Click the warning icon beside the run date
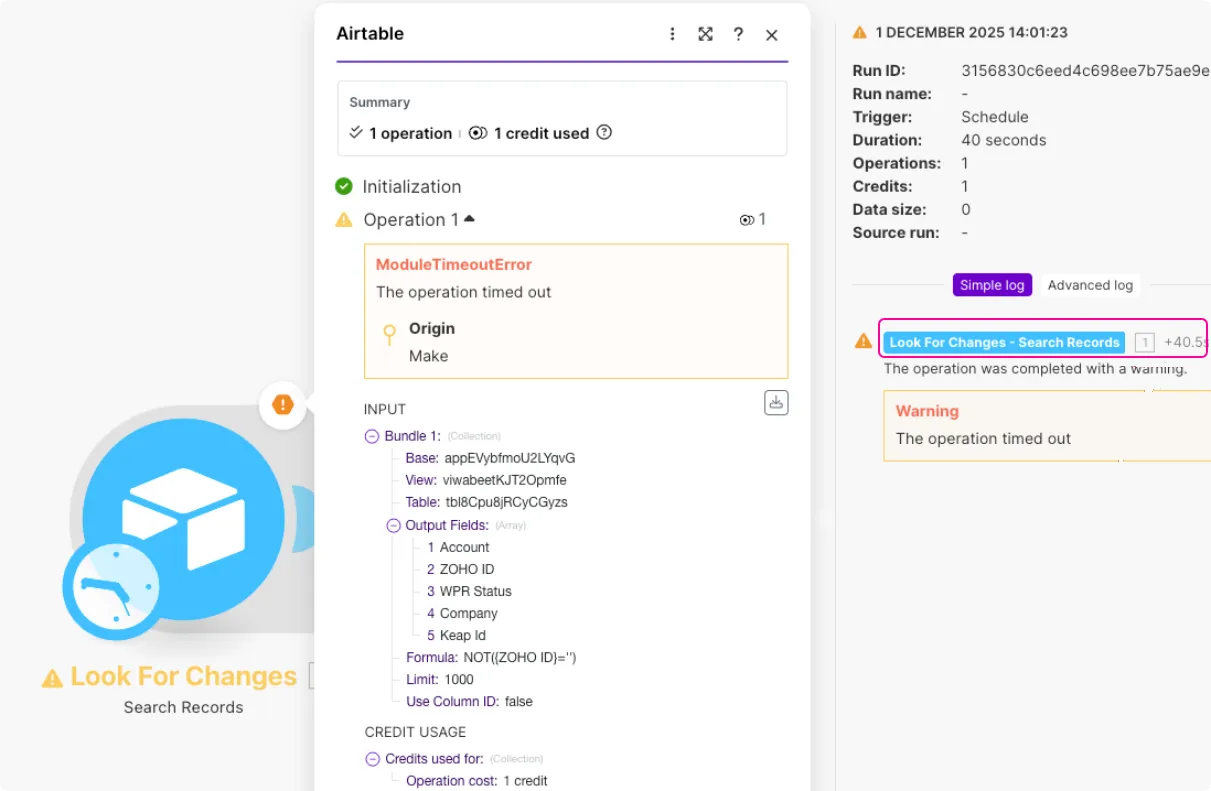The image size is (1211, 791). click(860, 32)
